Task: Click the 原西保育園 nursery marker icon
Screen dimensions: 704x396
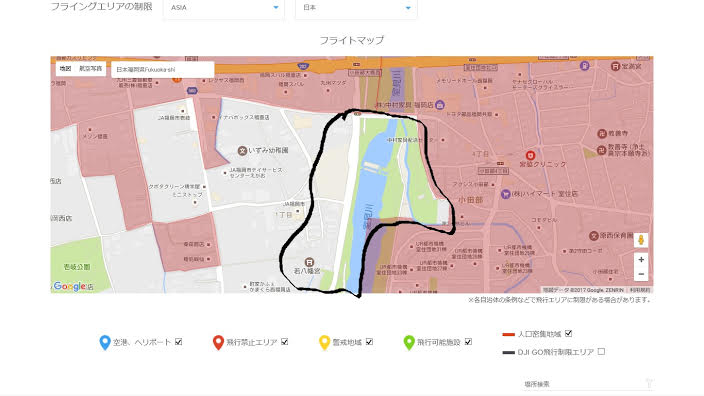Action: (x=594, y=236)
